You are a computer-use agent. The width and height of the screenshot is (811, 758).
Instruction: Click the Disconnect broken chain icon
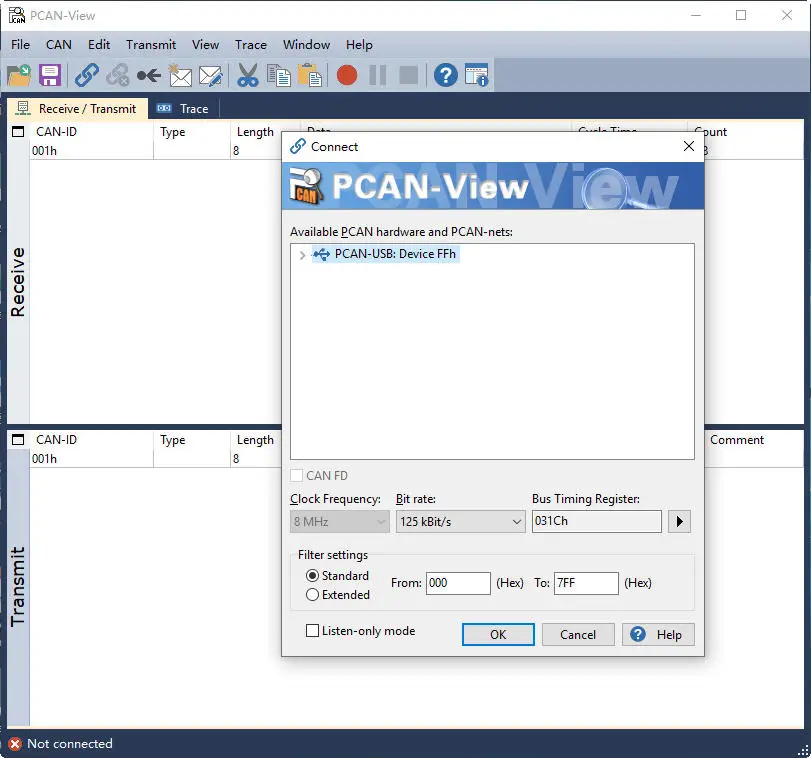(118, 75)
